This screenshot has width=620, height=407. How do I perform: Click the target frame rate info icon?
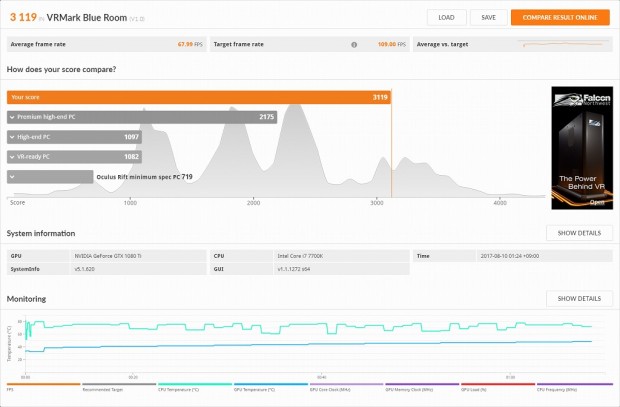coord(354,45)
